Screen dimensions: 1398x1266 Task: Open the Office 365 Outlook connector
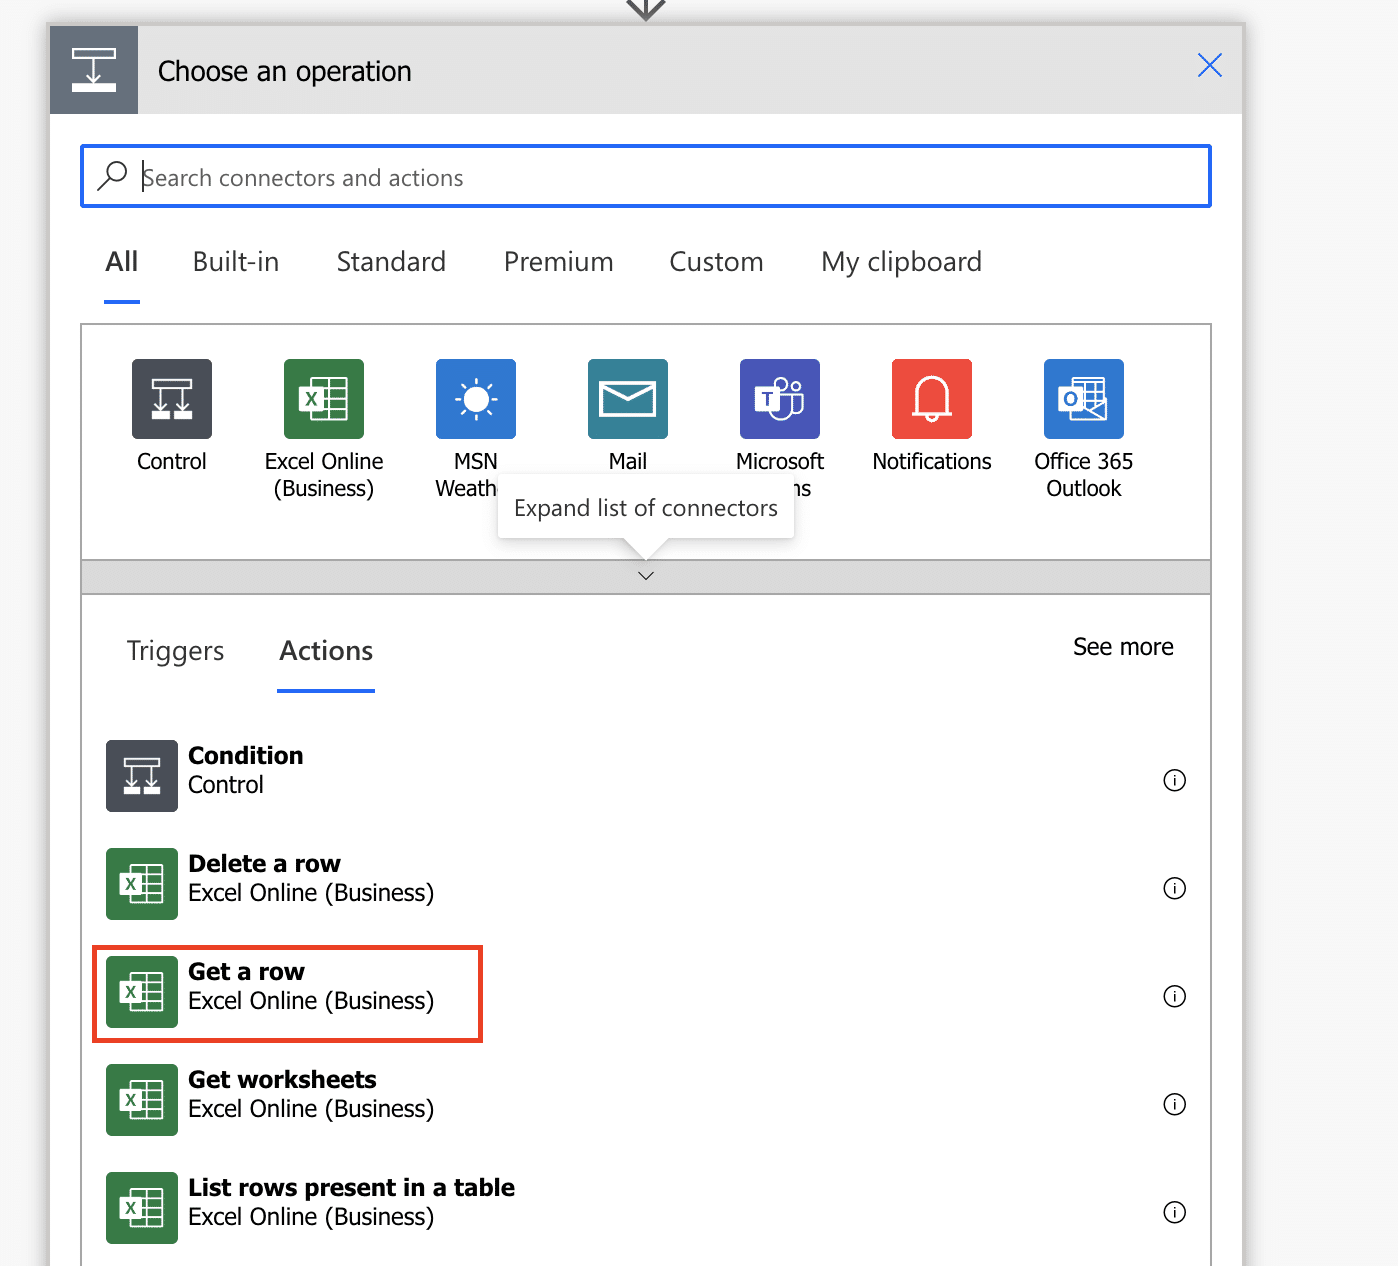click(x=1083, y=399)
